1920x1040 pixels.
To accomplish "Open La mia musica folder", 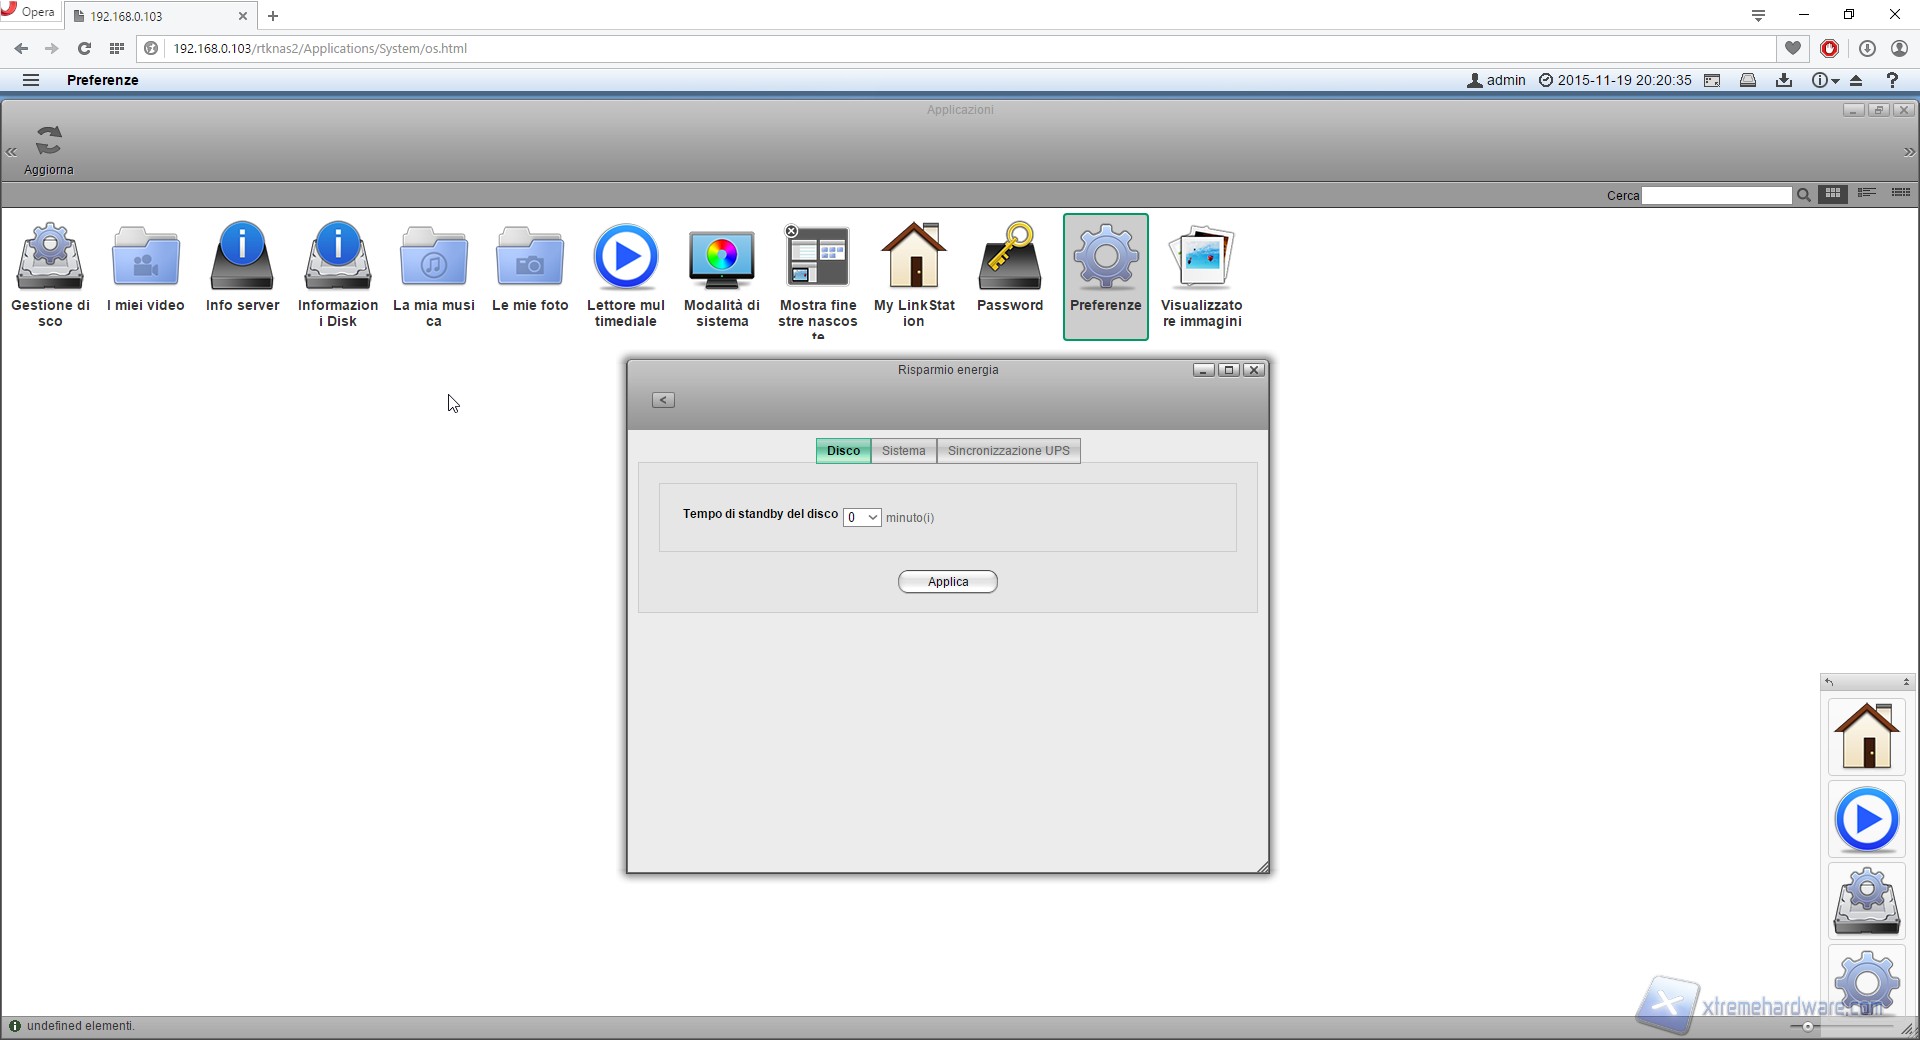I will pos(434,258).
